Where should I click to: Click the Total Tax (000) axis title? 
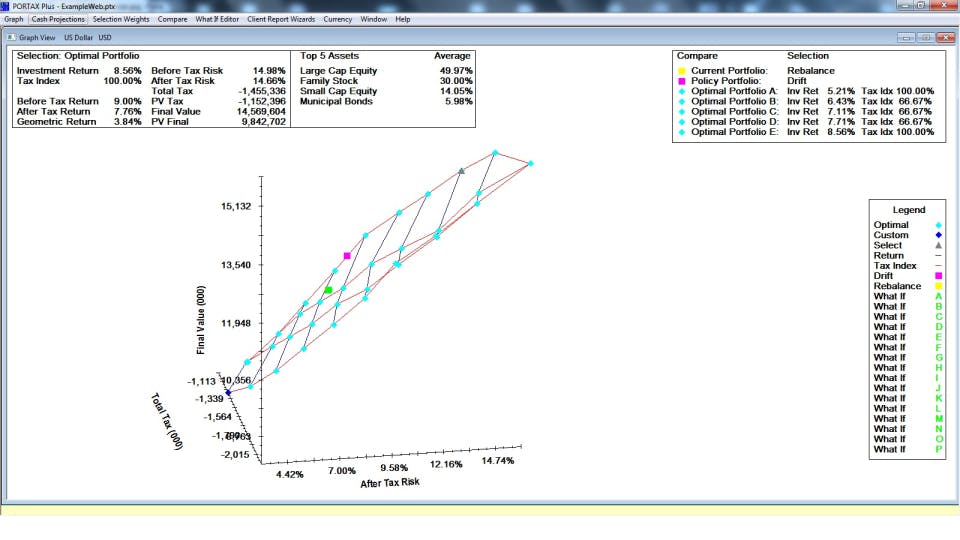167,421
